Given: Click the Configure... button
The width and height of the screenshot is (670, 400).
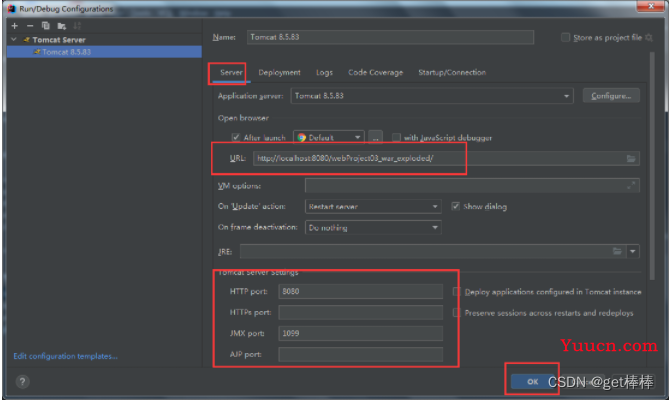Looking at the screenshot, I should point(611,96).
